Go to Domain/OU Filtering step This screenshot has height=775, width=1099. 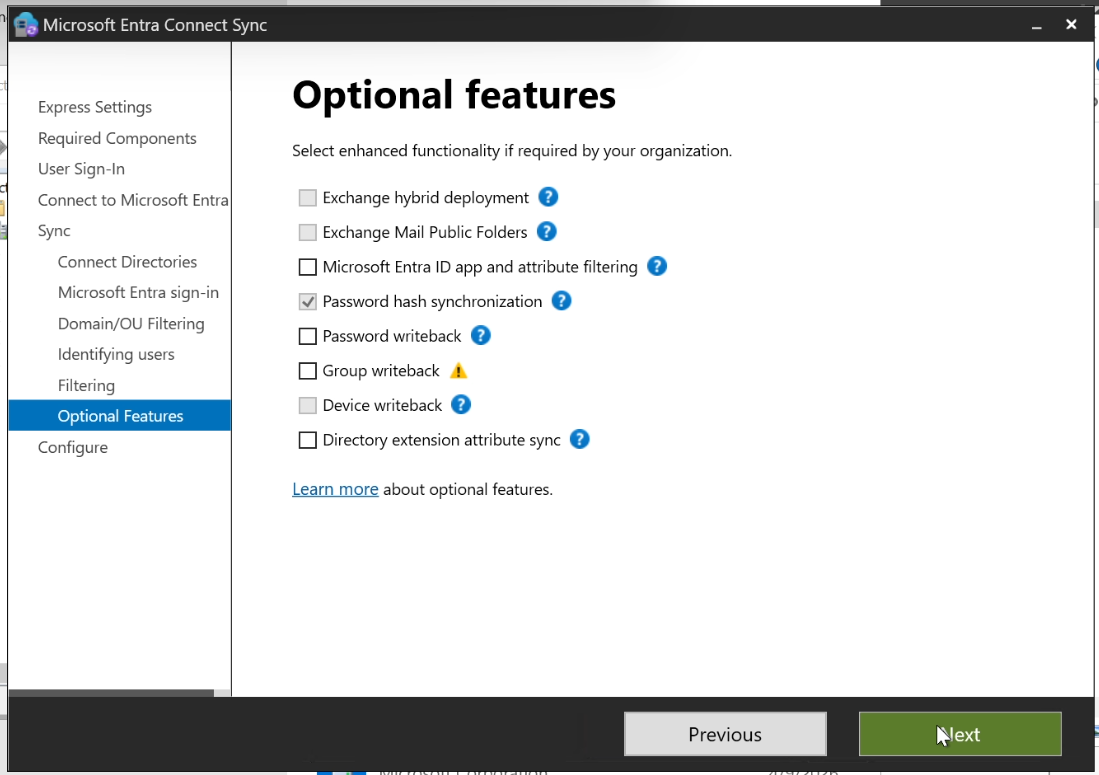point(131,324)
